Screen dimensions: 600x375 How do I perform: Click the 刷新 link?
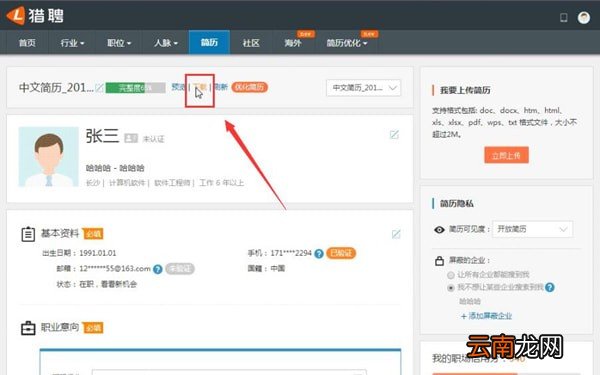pyautogui.click(x=221, y=87)
